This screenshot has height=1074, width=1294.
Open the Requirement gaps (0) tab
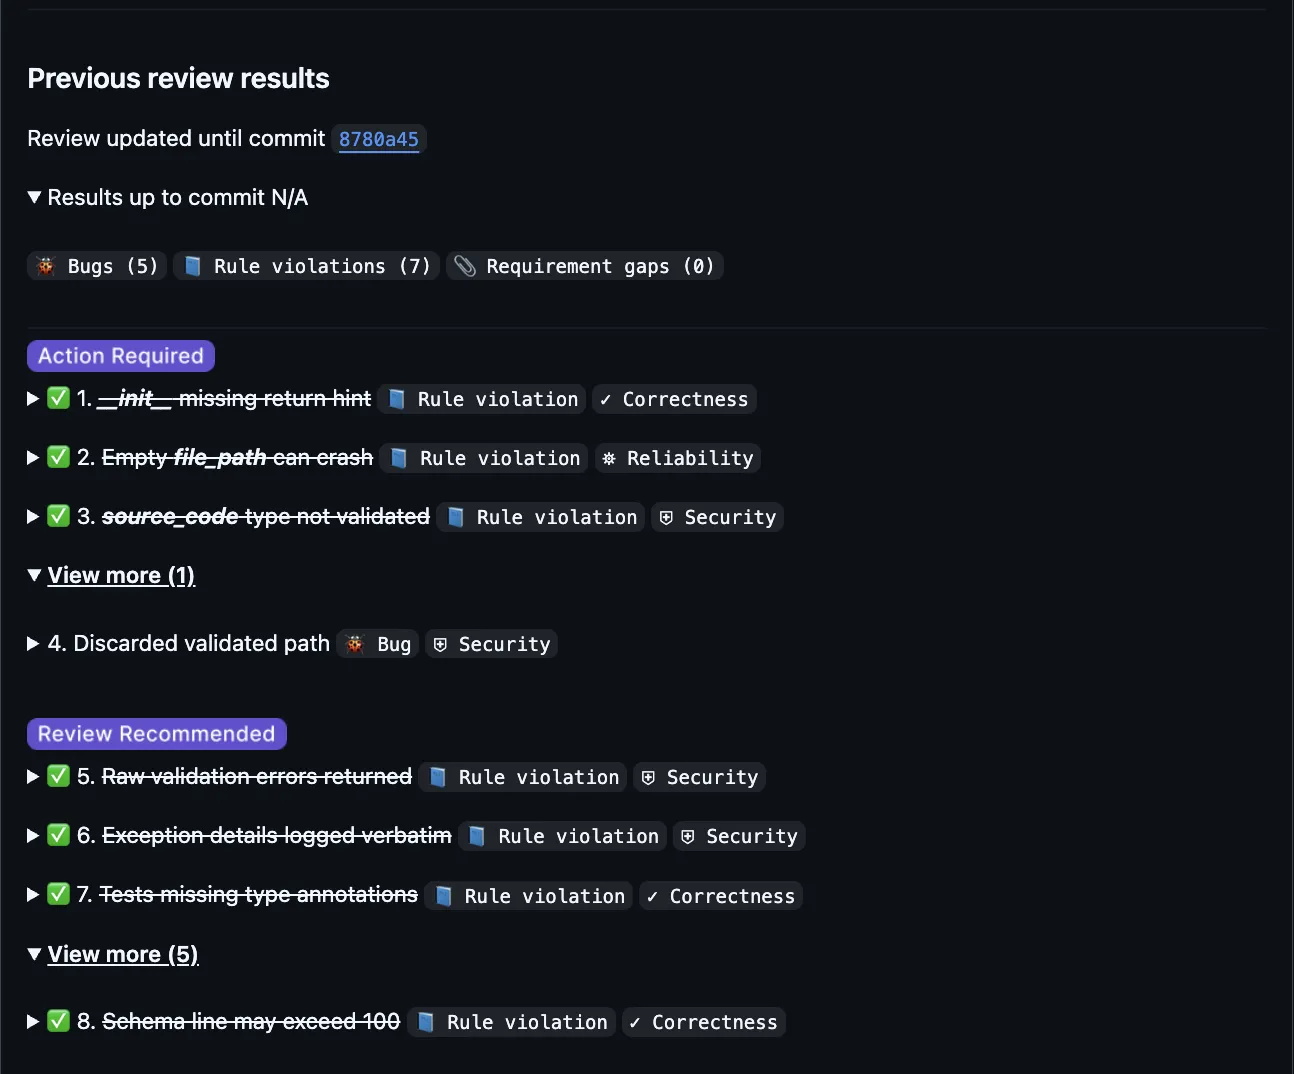tap(585, 266)
